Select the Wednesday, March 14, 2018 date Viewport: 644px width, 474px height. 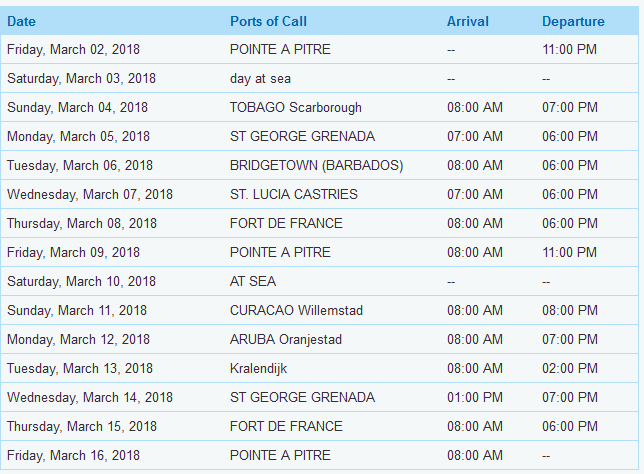(90, 397)
